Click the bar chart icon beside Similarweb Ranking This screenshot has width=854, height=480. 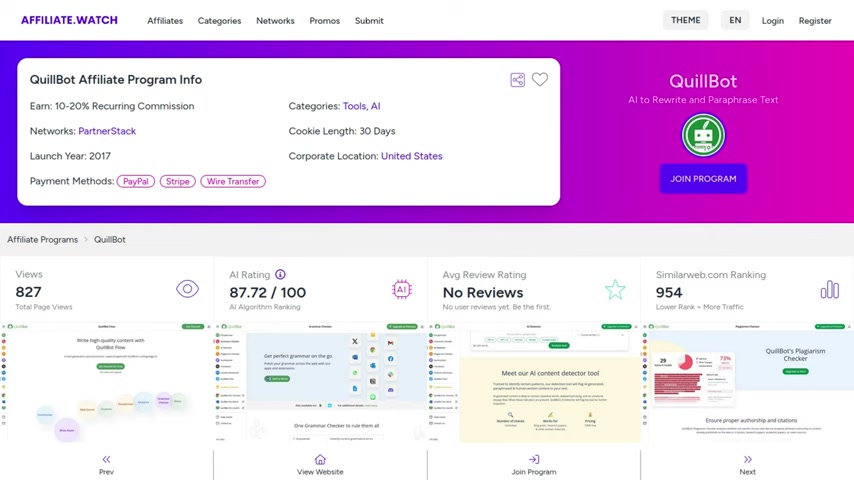[x=829, y=289]
